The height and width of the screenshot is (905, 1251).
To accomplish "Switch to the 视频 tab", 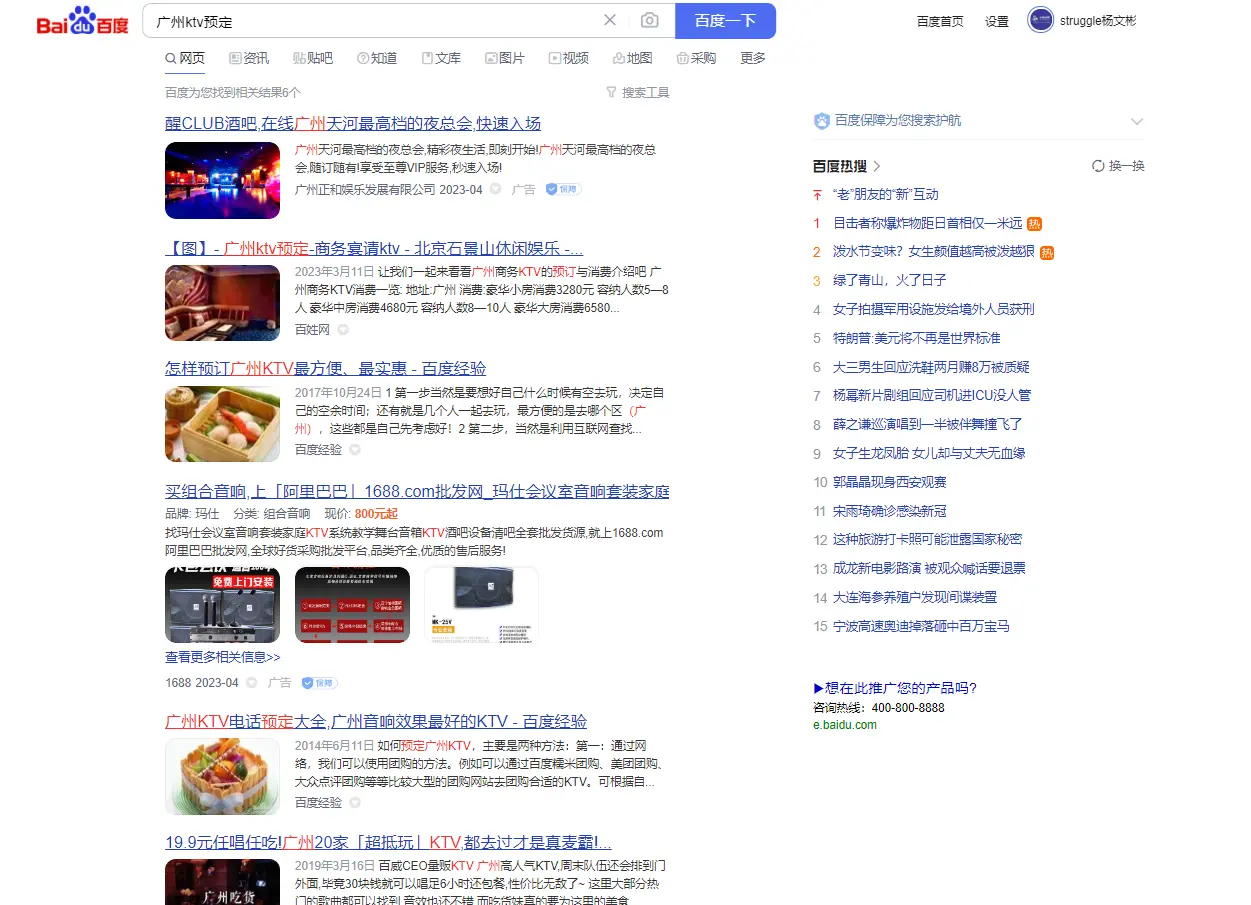I will point(568,58).
